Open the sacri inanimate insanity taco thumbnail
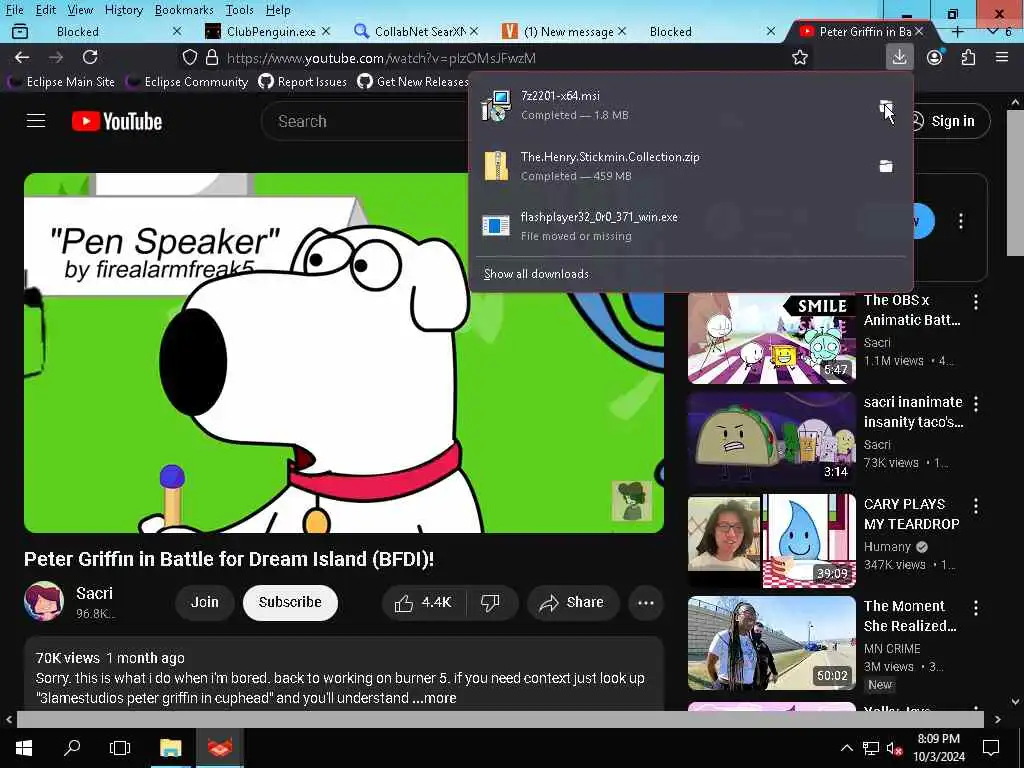1024x768 pixels. pyautogui.click(x=771, y=440)
